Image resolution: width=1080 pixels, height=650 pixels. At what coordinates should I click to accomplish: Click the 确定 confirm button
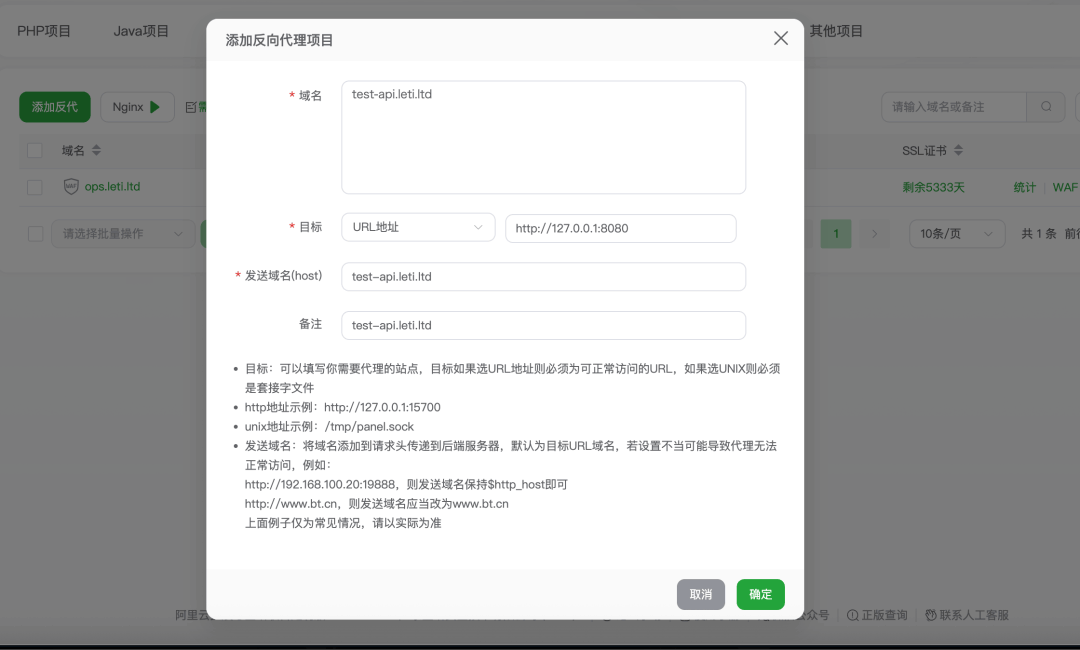point(760,594)
